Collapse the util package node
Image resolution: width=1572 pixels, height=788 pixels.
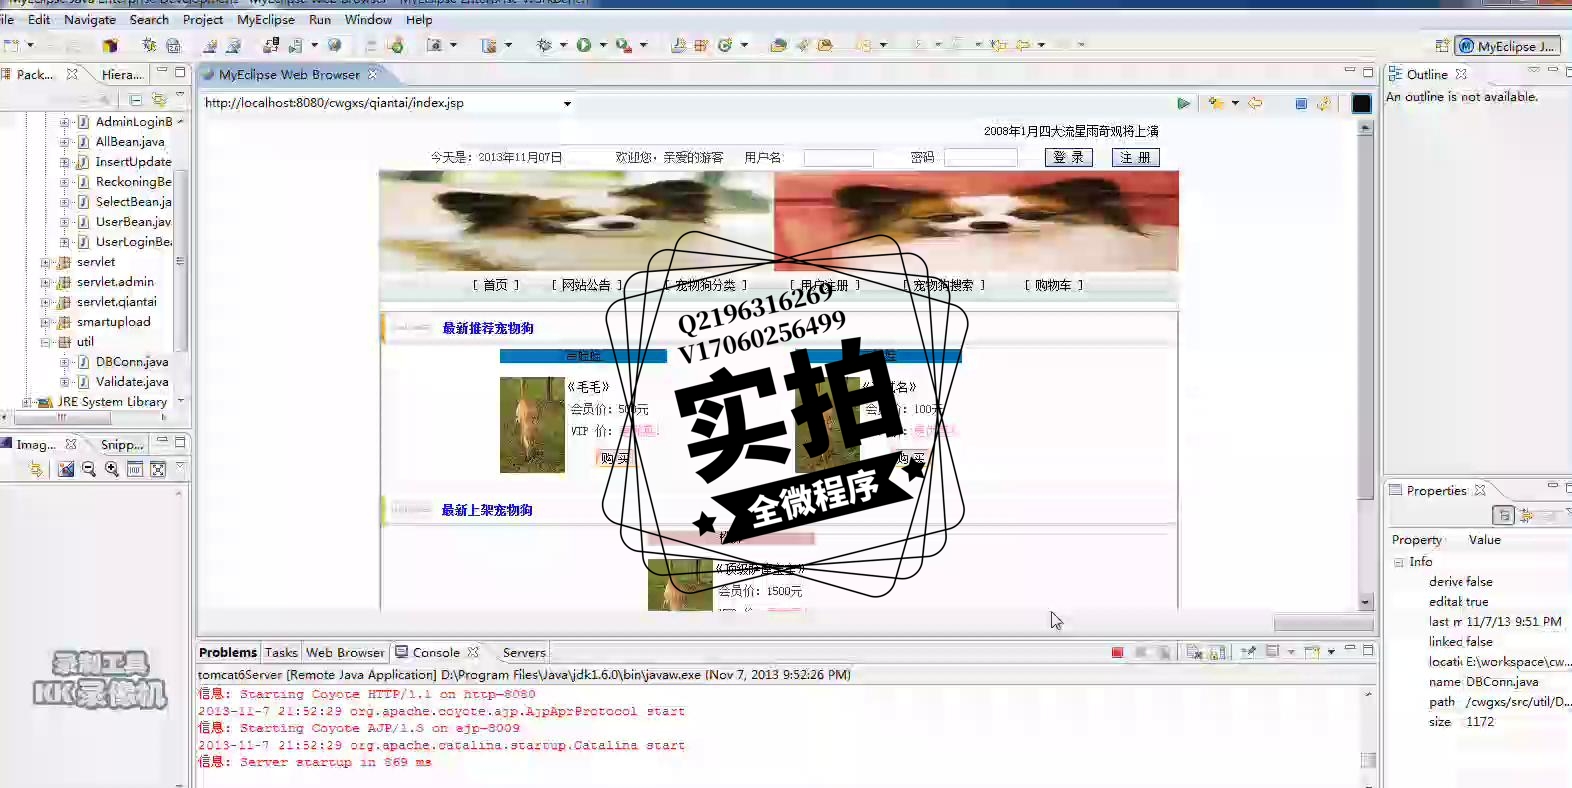[45, 342]
